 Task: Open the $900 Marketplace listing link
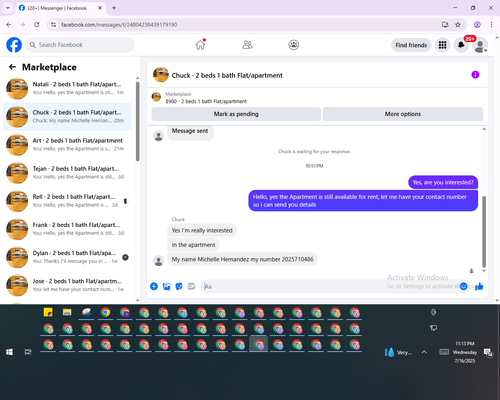(x=206, y=101)
